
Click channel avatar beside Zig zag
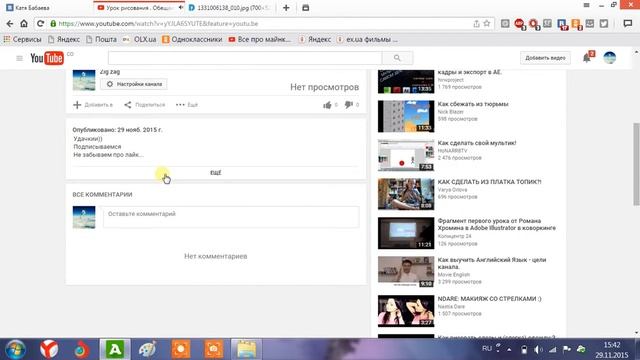pyautogui.click(x=84, y=80)
